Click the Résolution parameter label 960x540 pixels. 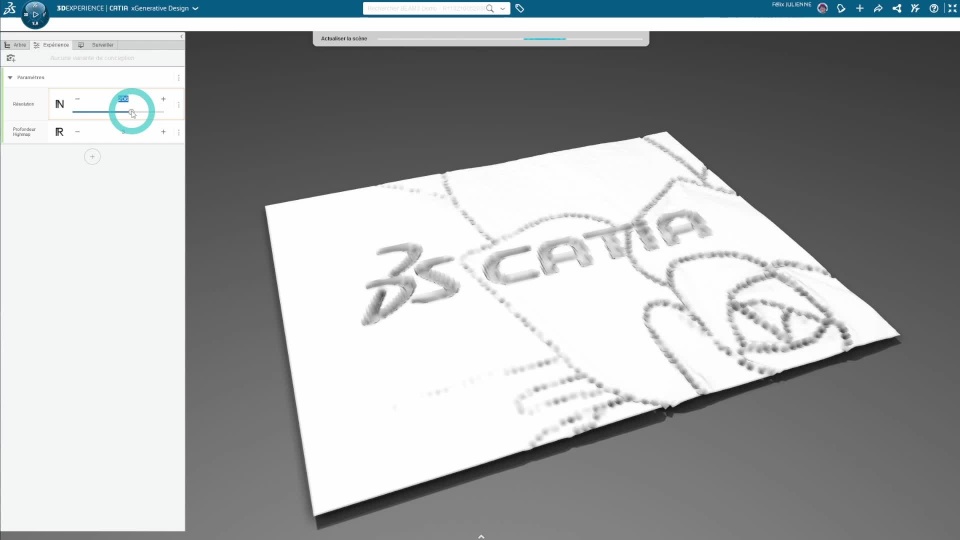(x=23, y=104)
